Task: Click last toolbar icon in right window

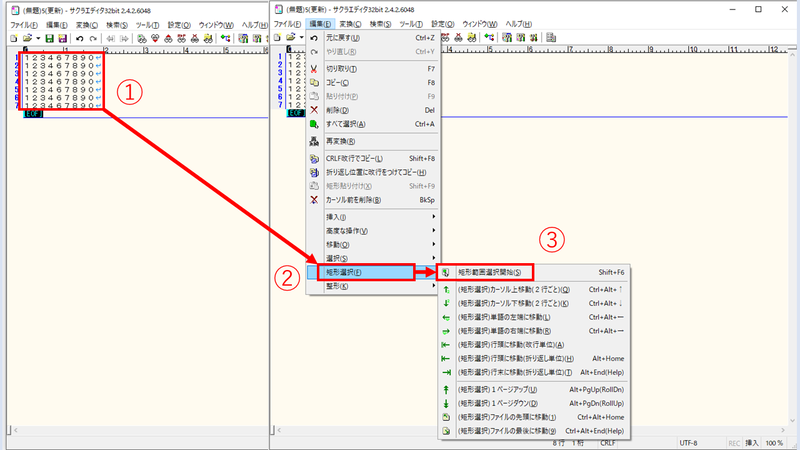Action: click(x=551, y=37)
